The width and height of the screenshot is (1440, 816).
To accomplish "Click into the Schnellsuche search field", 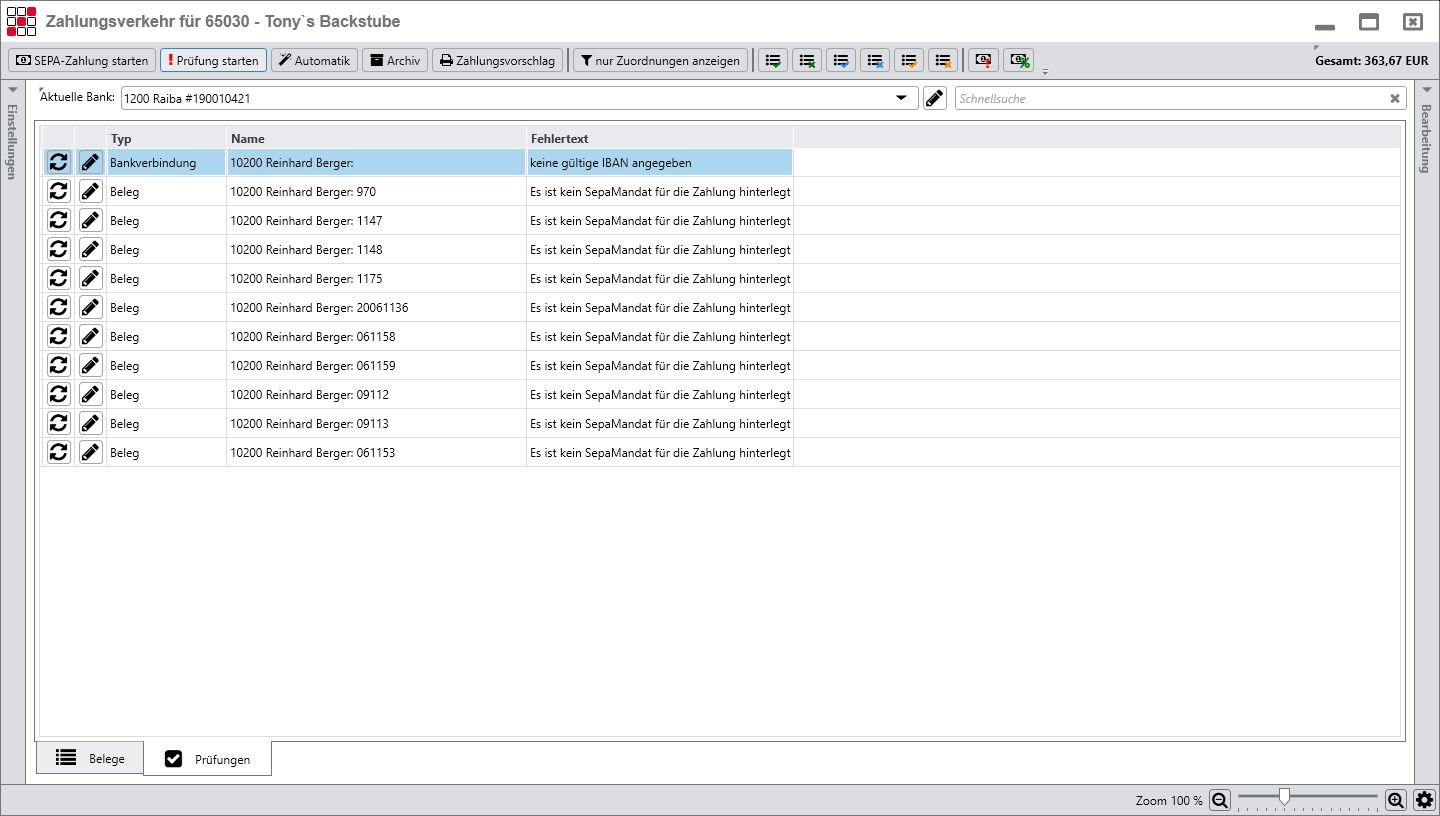I will (x=1170, y=98).
